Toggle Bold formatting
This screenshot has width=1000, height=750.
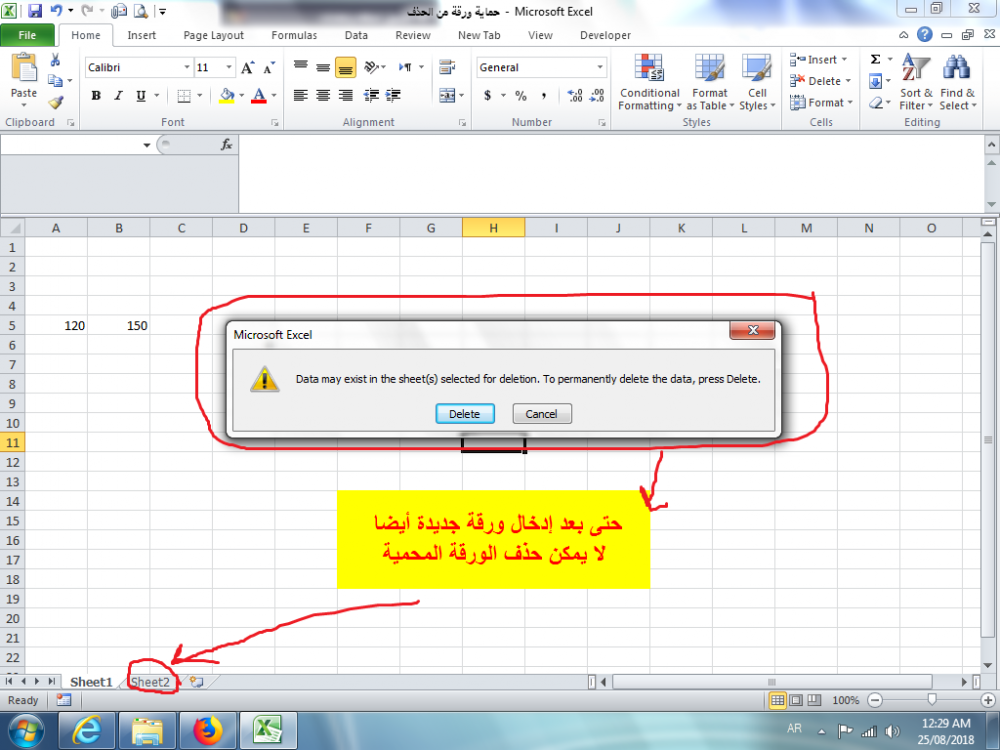96,96
